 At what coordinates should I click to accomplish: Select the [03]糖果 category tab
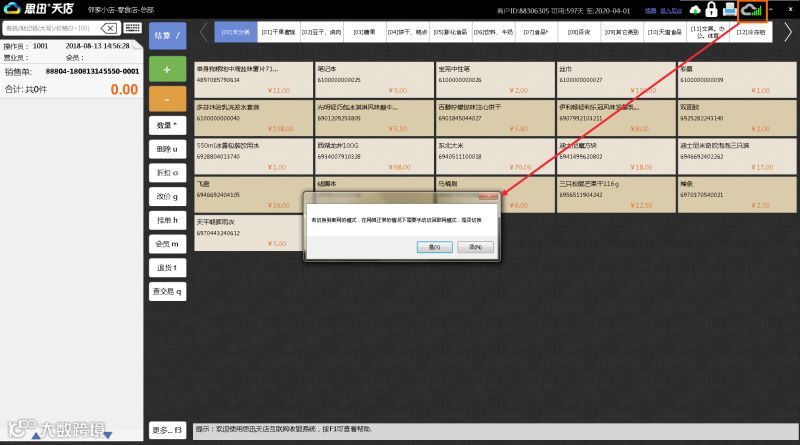point(364,32)
